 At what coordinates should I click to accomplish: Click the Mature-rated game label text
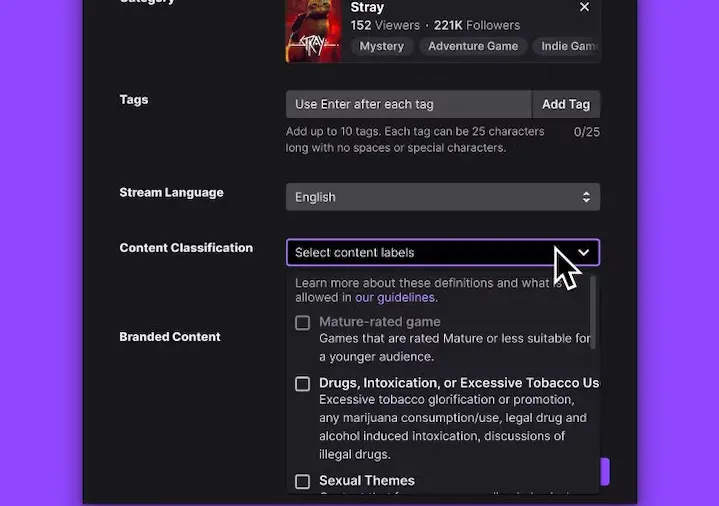point(379,322)
